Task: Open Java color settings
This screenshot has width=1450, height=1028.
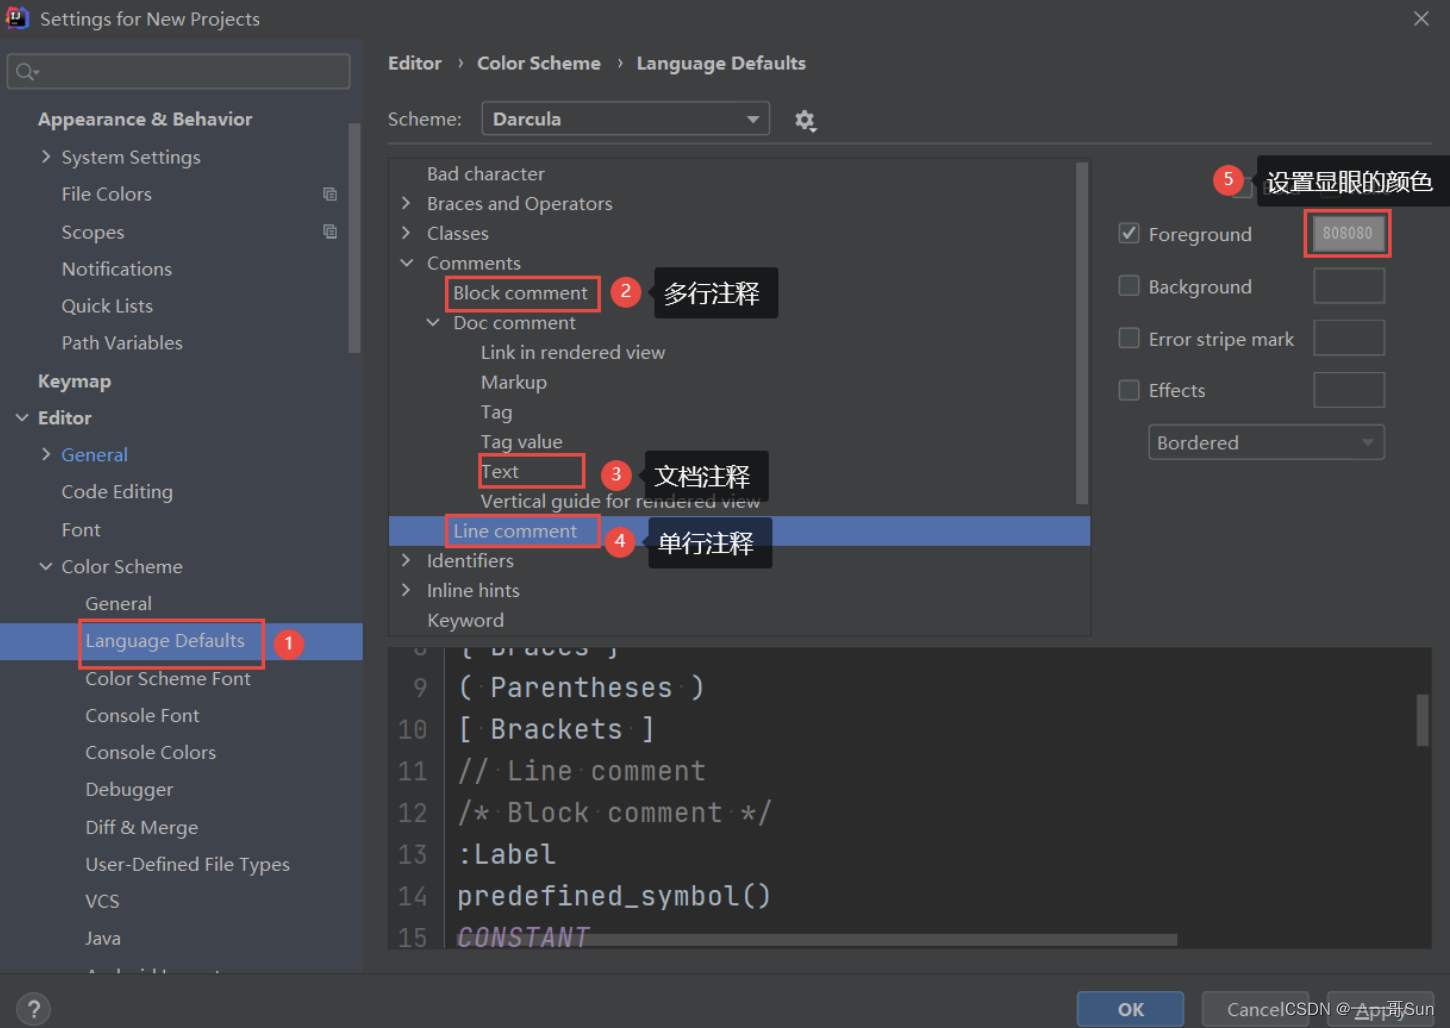Action: pyautogui.click(x=103, y=939)
